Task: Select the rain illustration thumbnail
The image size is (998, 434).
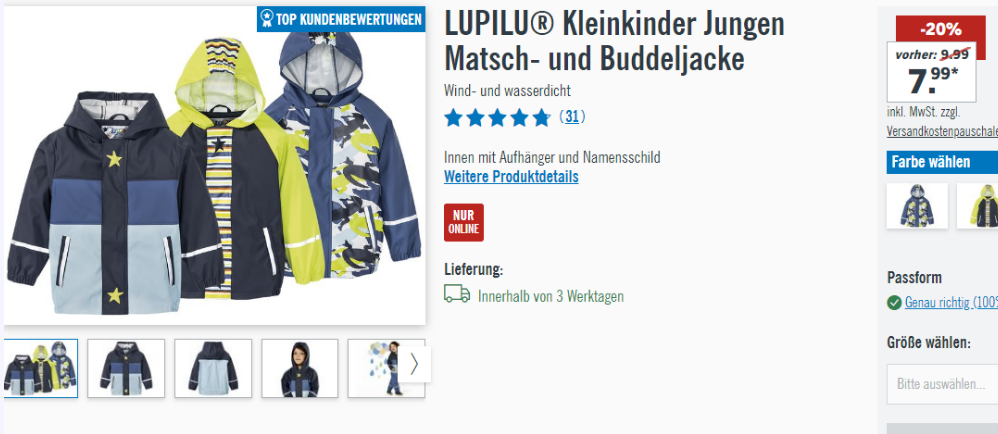Action: (x=374, y=368)
